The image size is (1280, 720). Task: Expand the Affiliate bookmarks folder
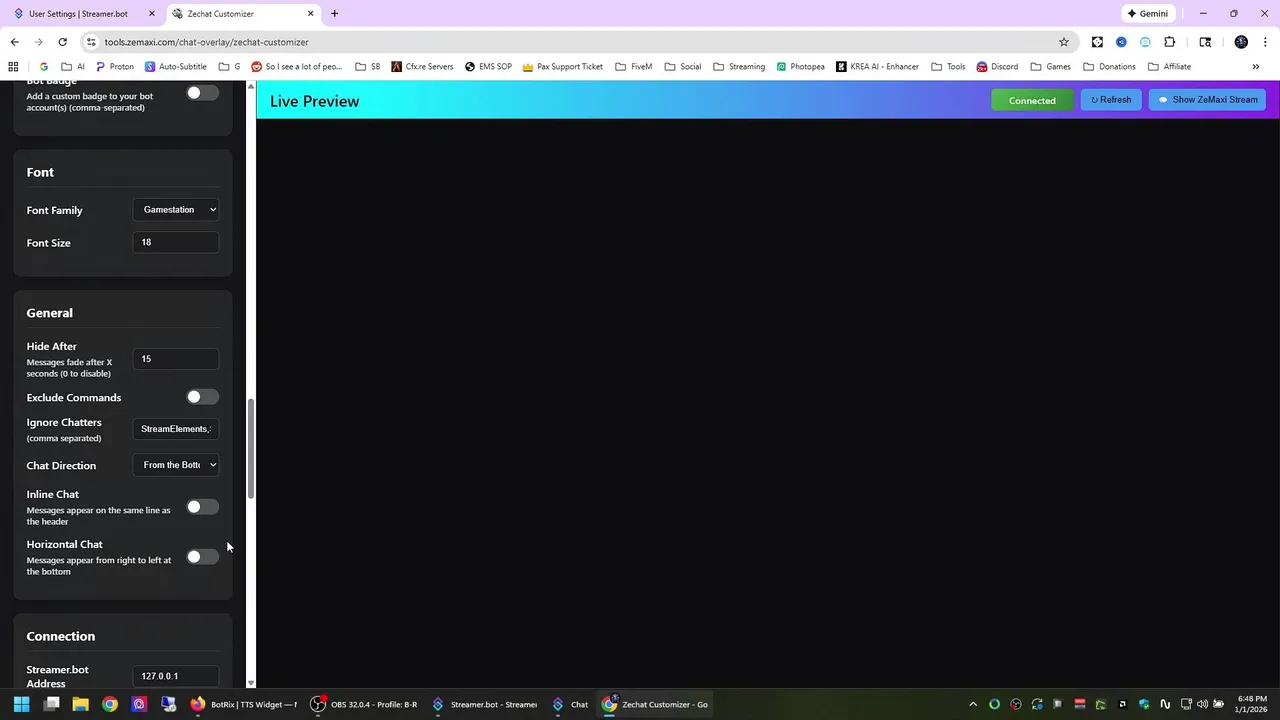click(1169, 67)
